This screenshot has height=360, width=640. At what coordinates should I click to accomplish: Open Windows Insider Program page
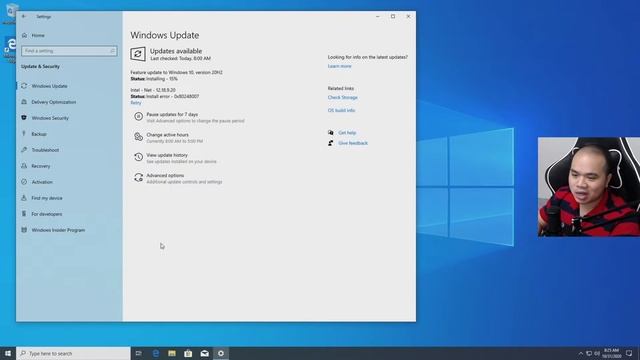coord(58,230)
